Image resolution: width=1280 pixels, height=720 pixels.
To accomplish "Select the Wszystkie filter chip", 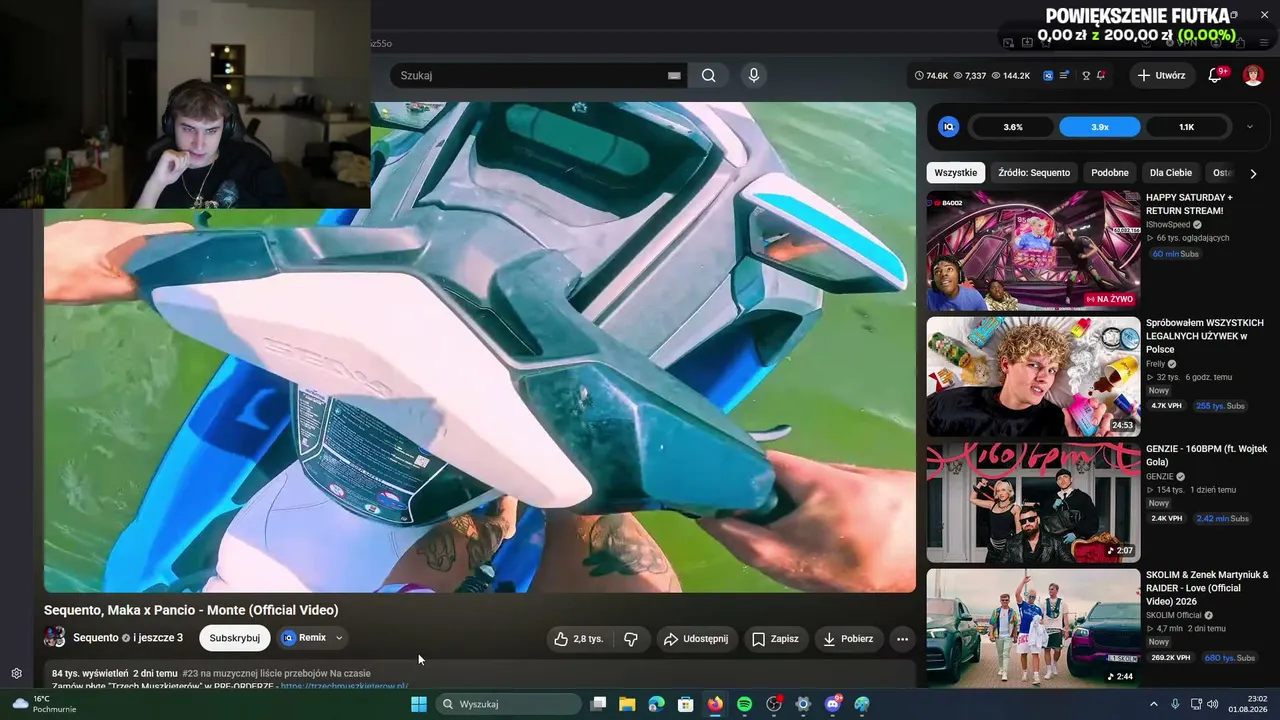I will click(955, 173).
